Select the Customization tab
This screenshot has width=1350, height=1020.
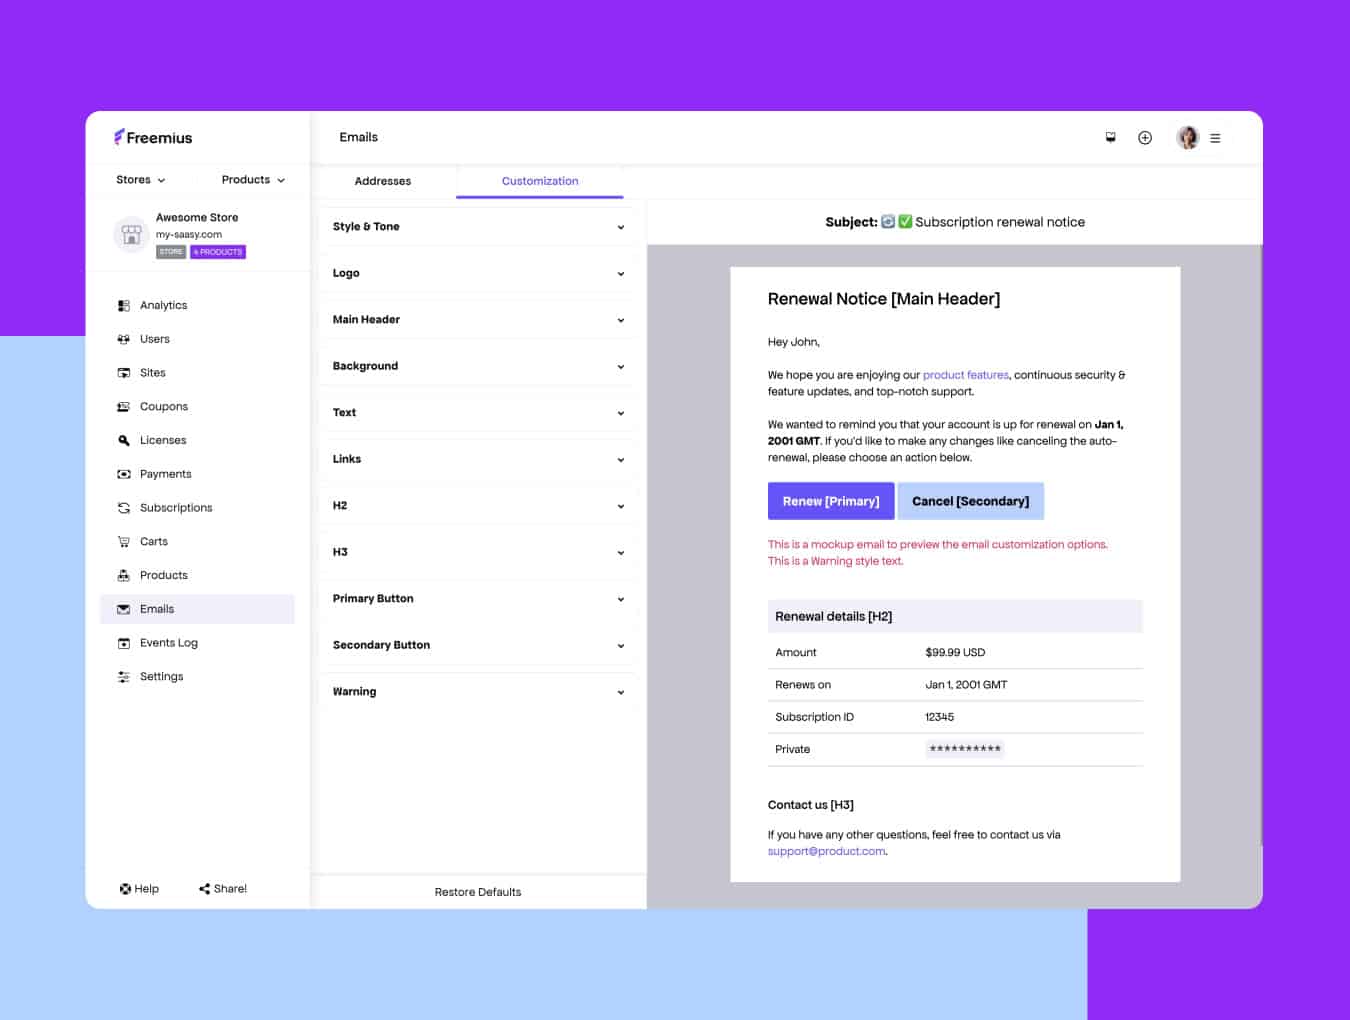540,181
